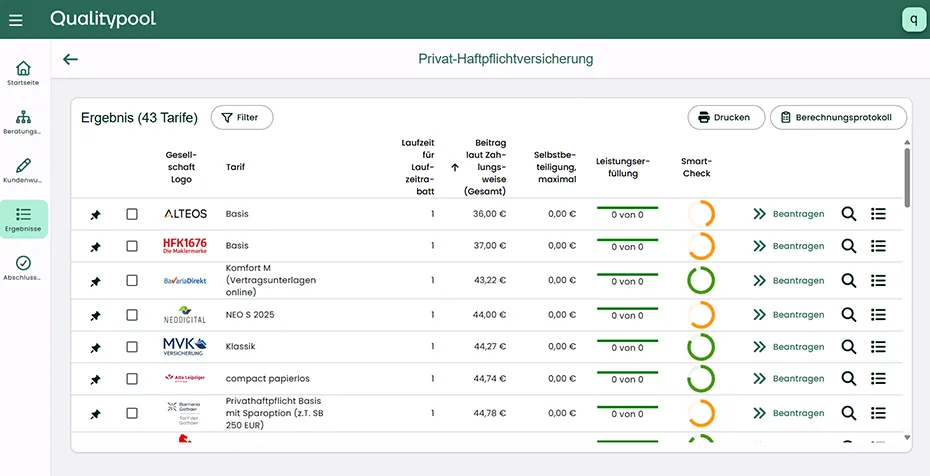This screenshot has width=930, height=476.
Task: Show list view for Privathaftpflicht Basis
Action: click(x=878, y=413)
